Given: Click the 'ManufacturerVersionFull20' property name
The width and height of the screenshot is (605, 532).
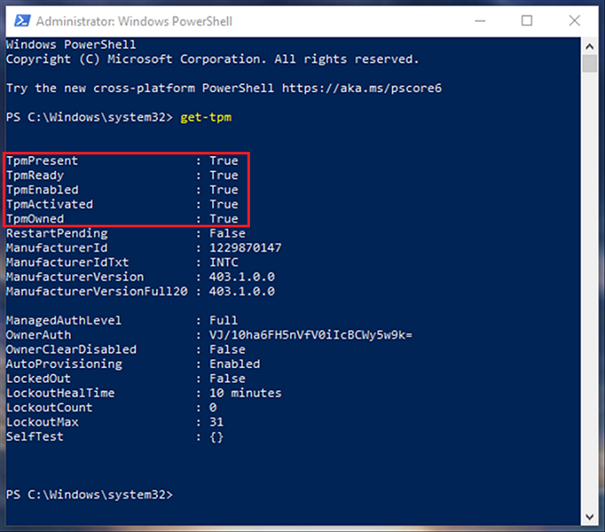Looking at the screenshot, I should click(97, 291).
